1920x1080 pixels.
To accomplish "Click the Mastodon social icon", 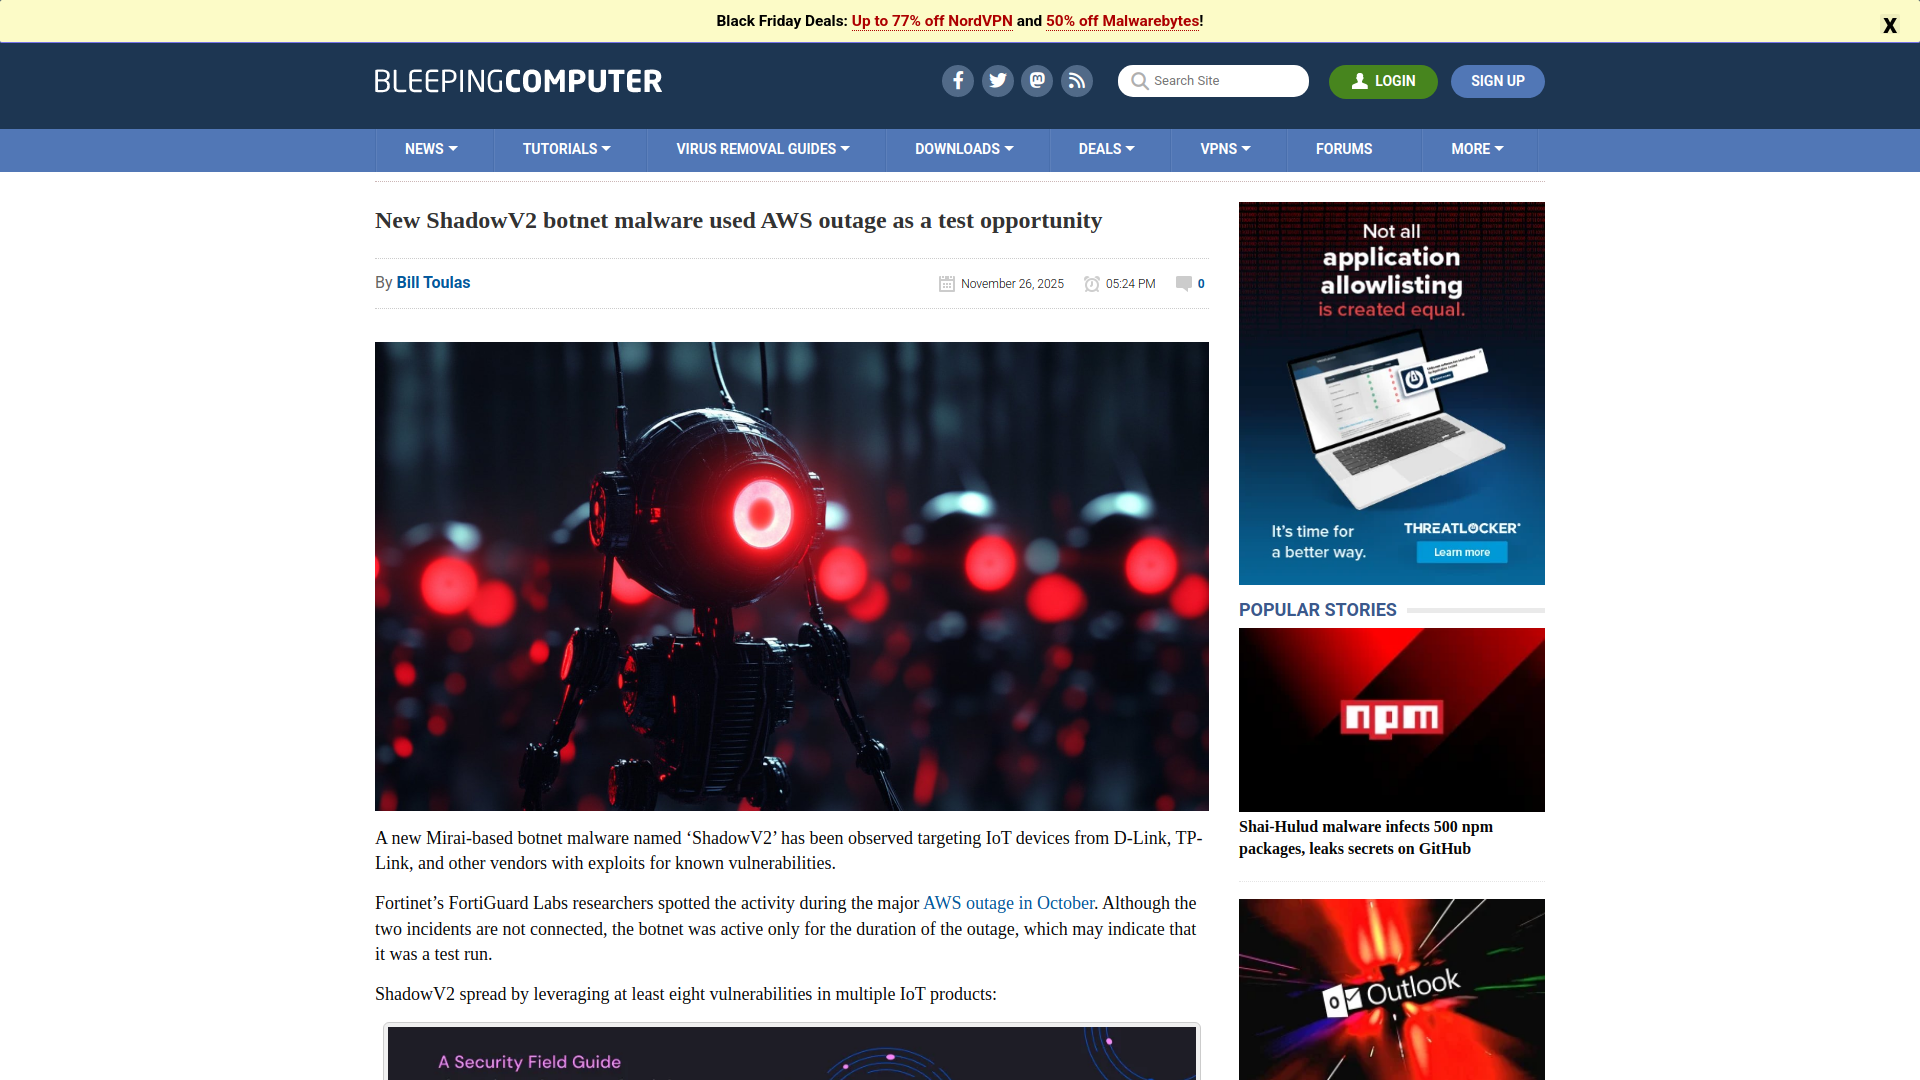I will 1036,81.
